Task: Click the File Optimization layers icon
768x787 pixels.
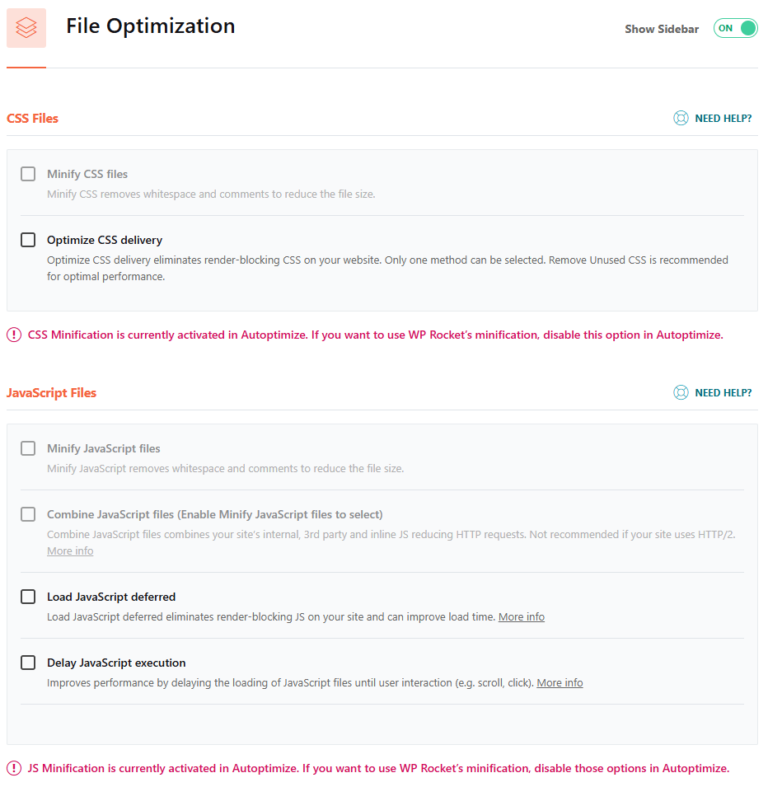Action: (26, 28)
